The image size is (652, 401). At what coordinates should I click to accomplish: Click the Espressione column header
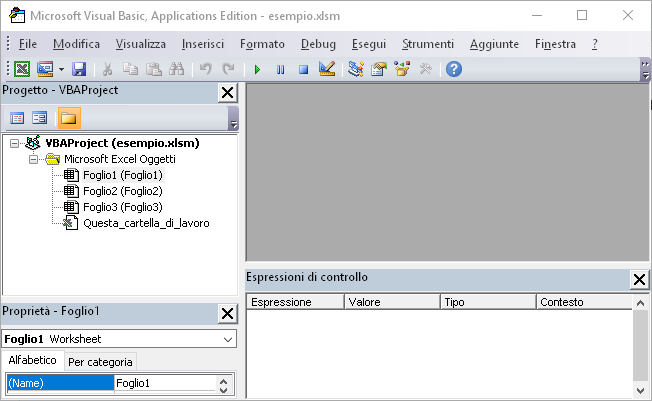click(295, 302)
